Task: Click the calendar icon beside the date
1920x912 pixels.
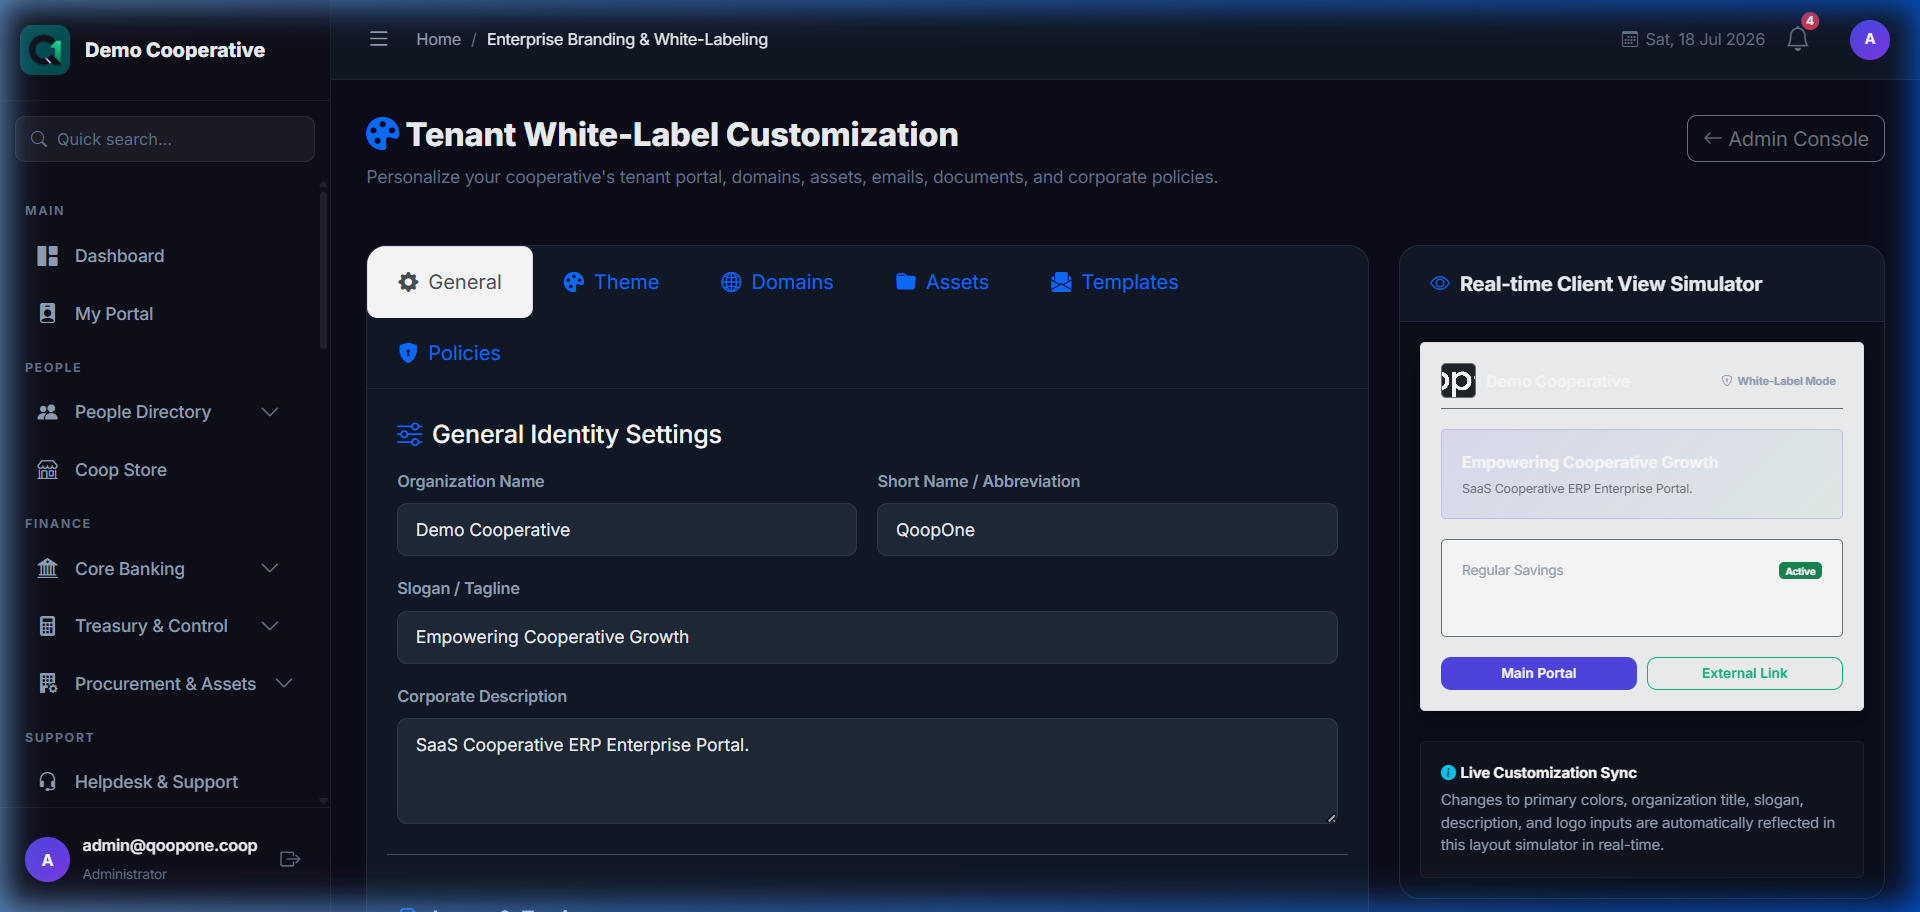Action: coord(1629,39)
